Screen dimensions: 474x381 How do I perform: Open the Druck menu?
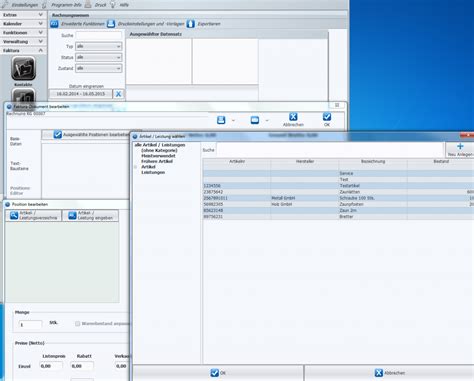100,5
